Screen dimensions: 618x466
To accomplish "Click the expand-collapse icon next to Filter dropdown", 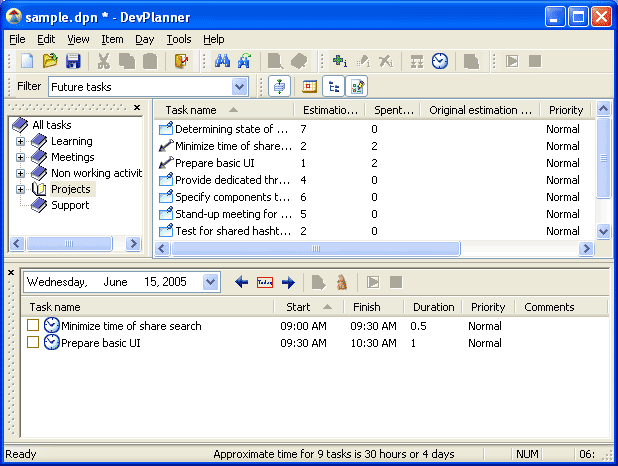I will coord(279,86).
